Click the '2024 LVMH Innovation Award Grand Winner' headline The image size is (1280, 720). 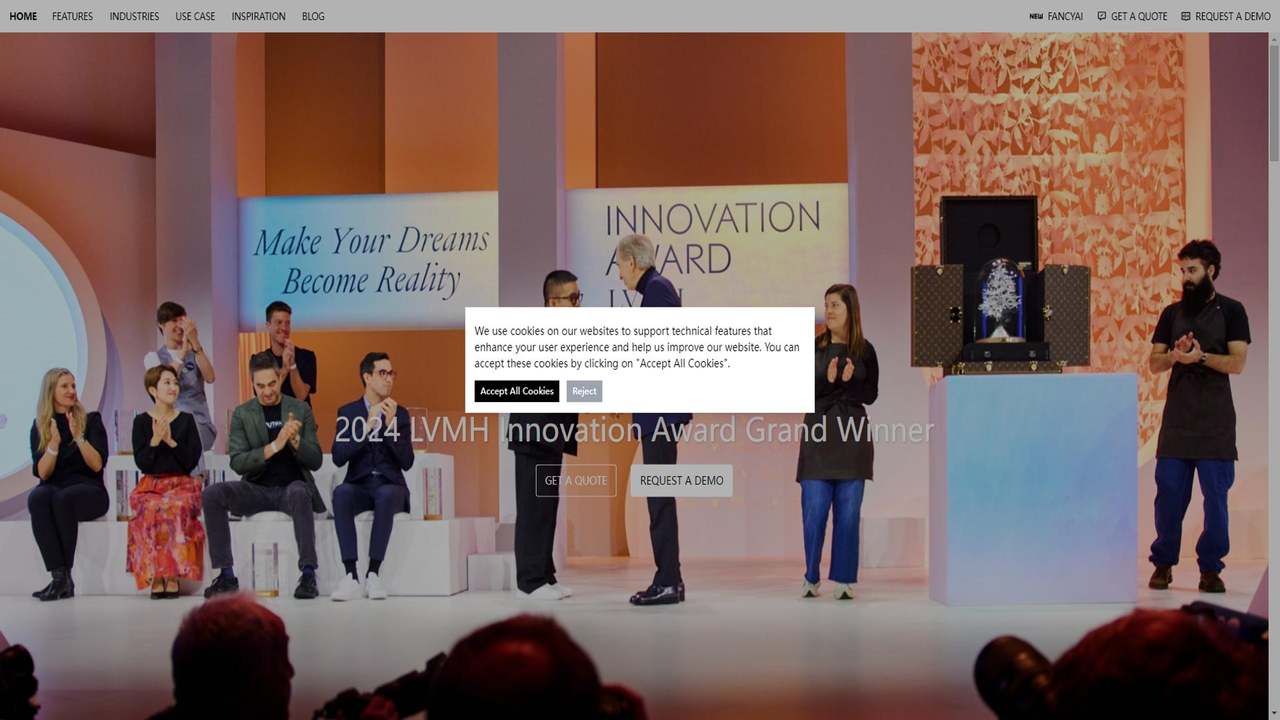point(634,430)
